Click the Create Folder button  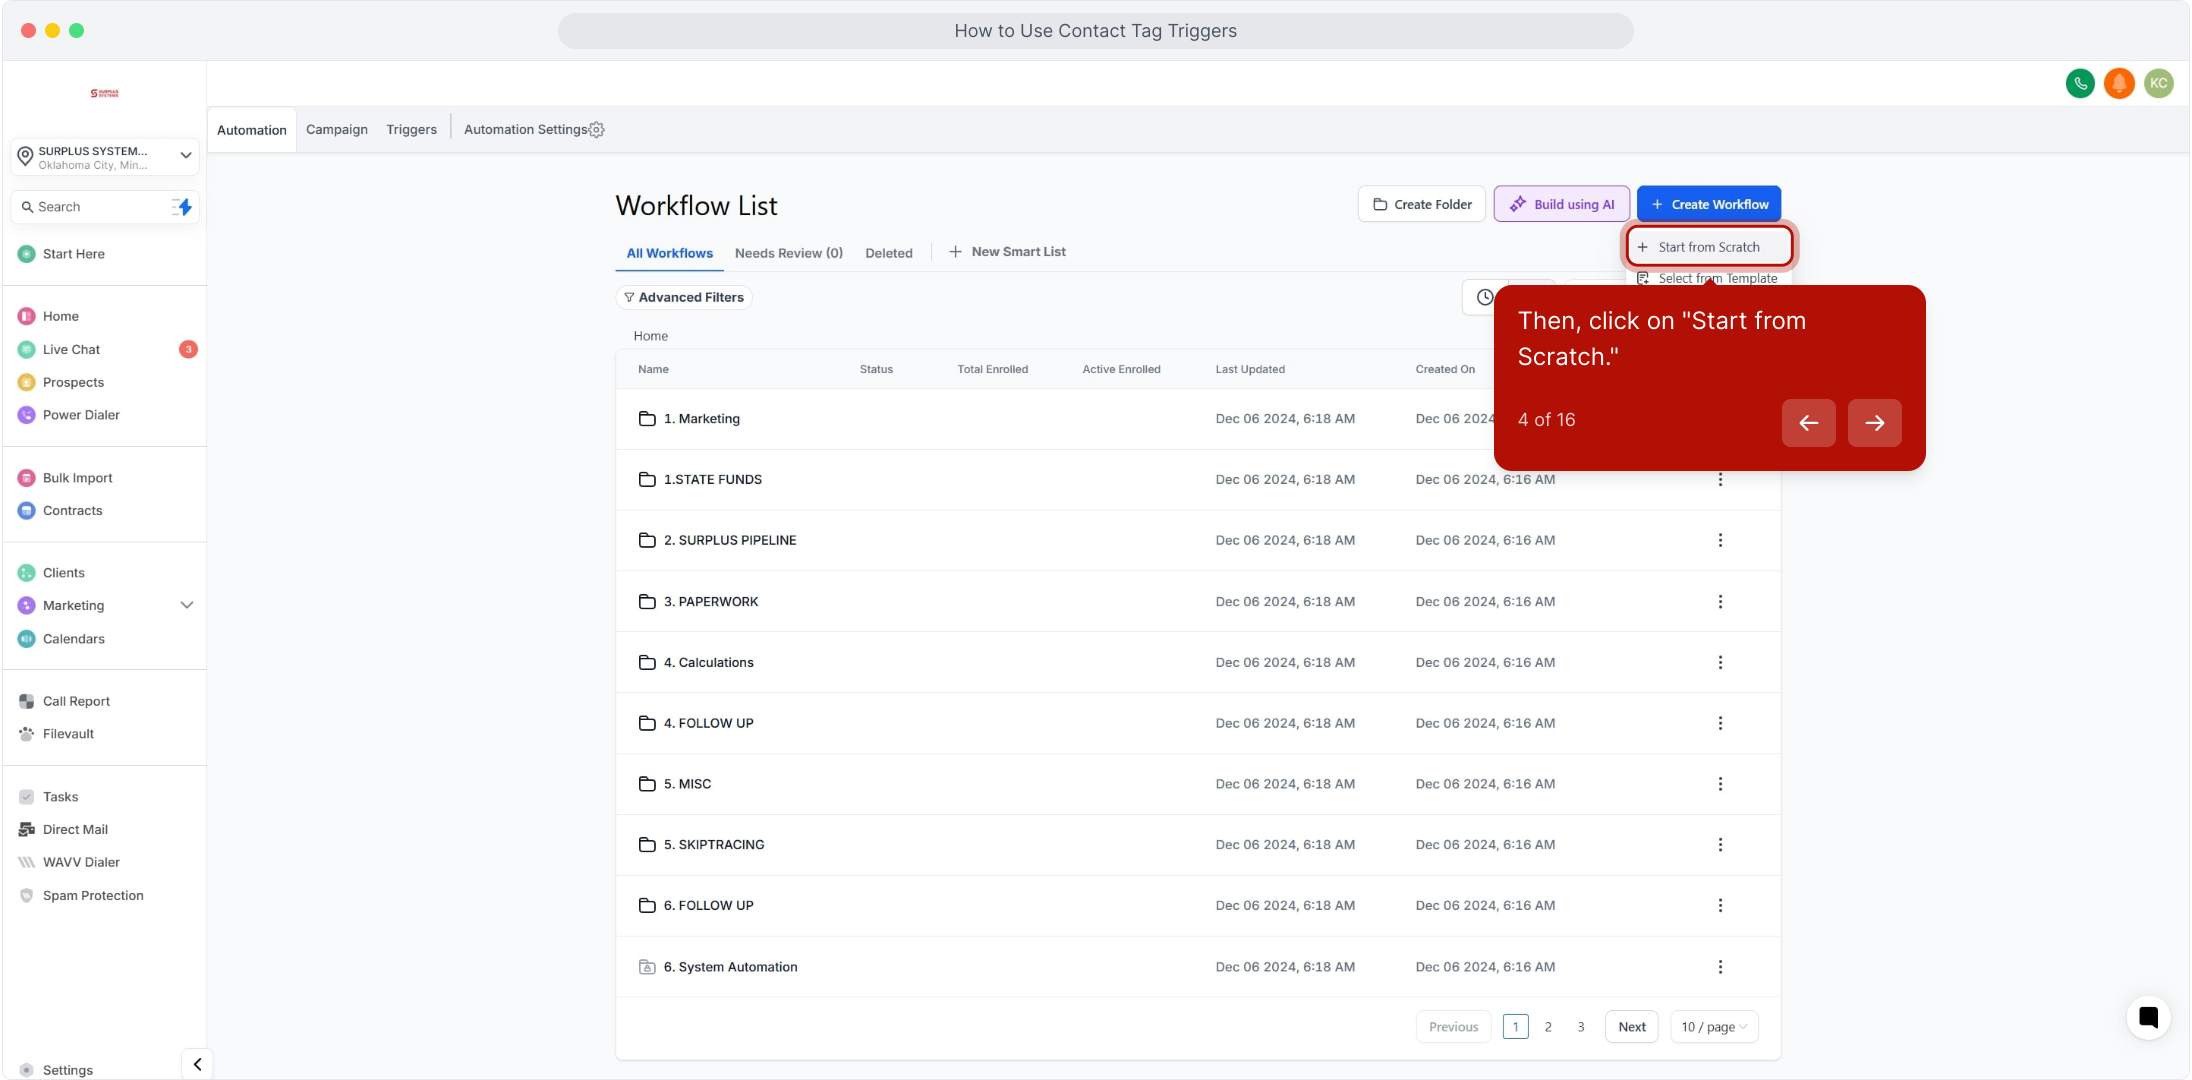tap(1421, 204)
